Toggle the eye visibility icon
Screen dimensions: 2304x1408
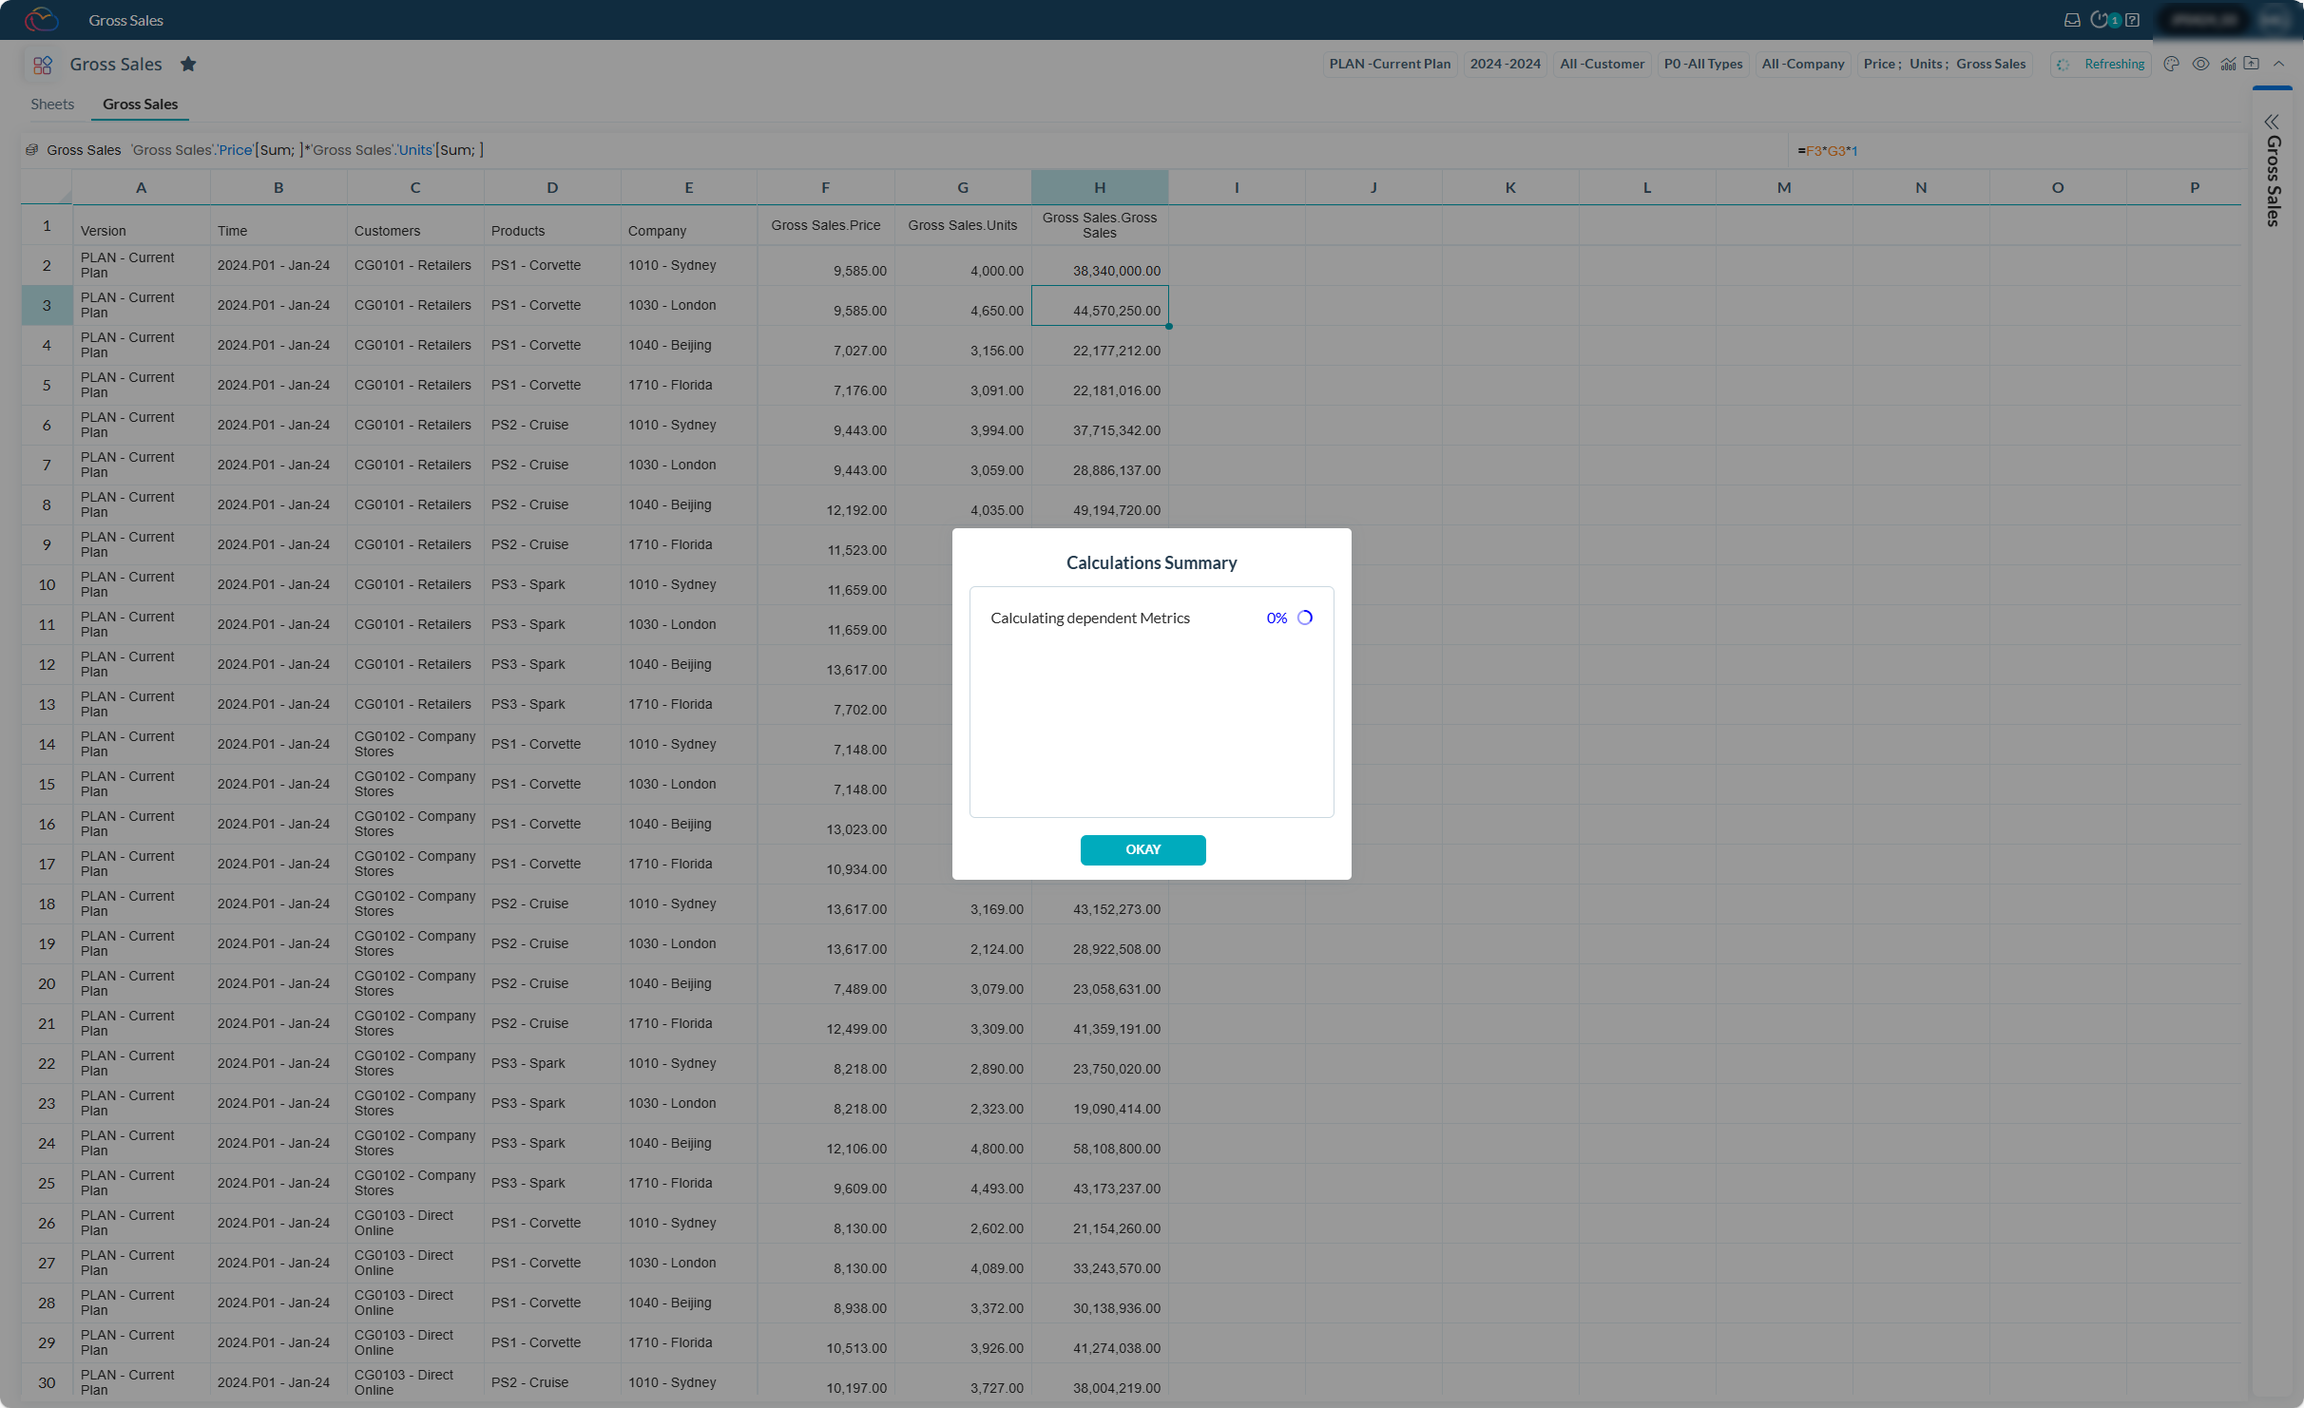[x=2200, y=64]
